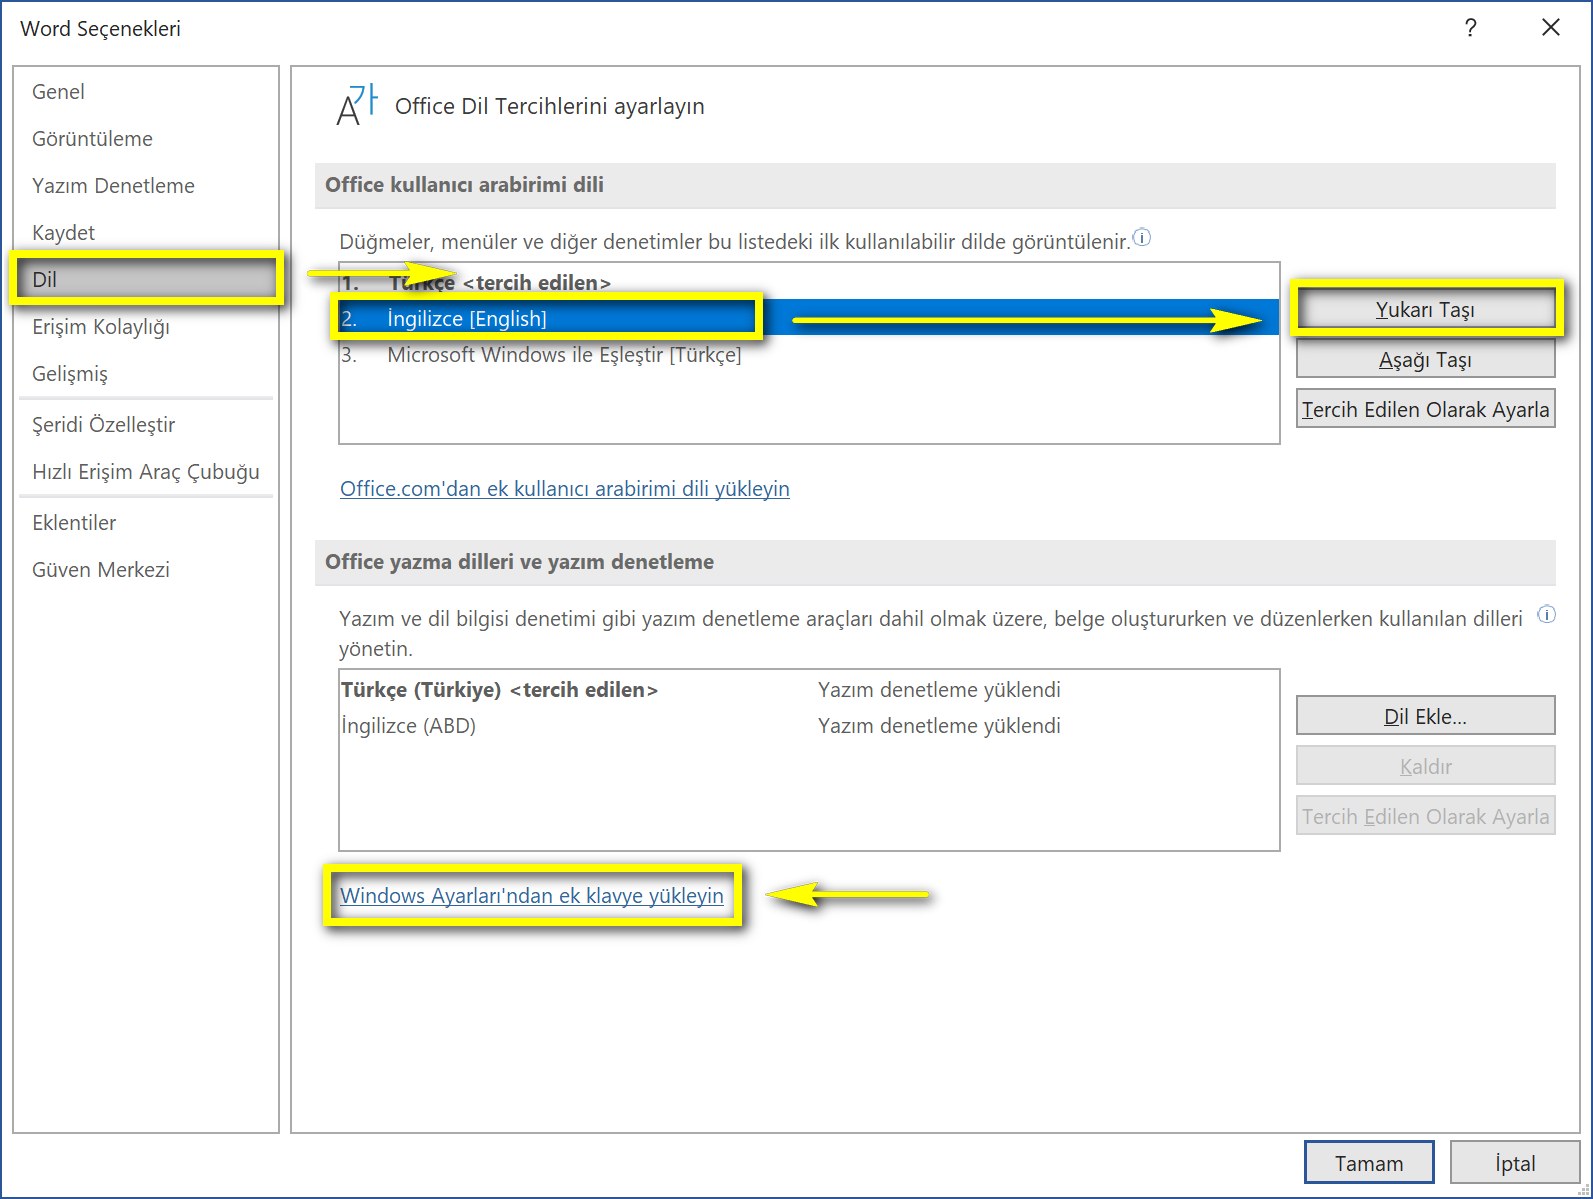
Task: Select the Dil category
Action: pos(146,279)
